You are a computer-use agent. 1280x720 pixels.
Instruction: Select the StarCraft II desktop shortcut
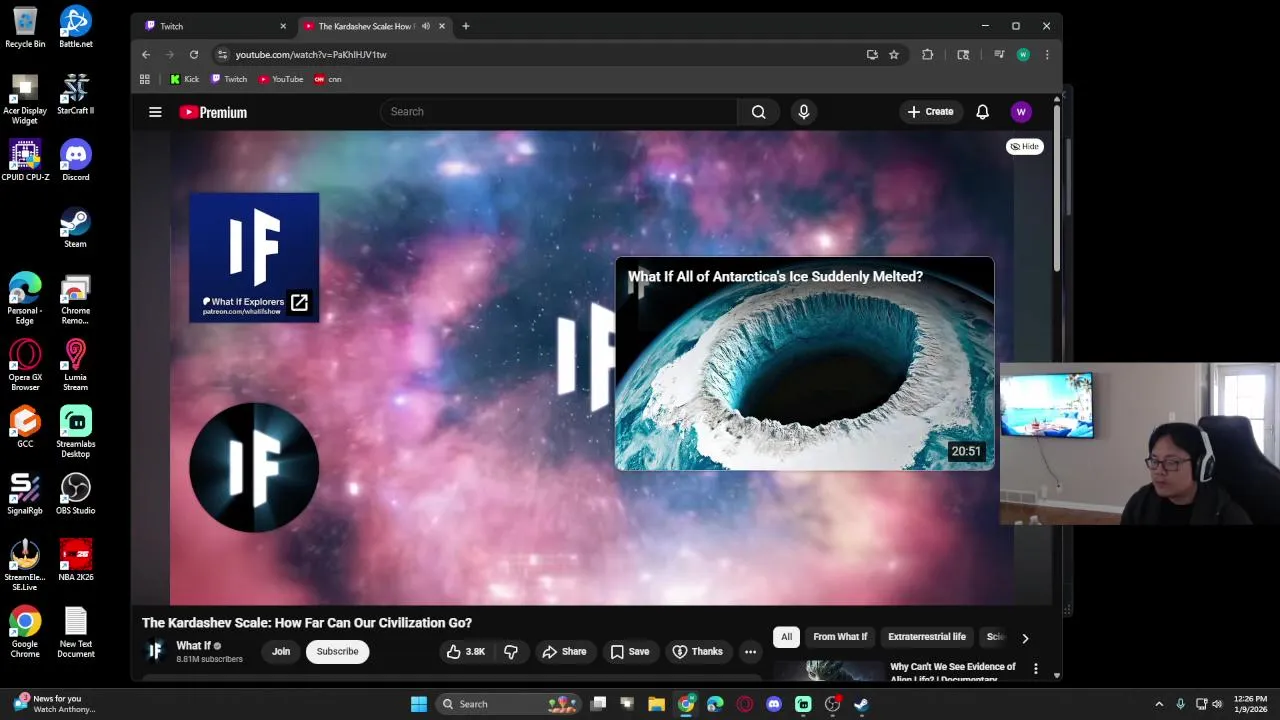pyautogui.click(x=76, y=94)
